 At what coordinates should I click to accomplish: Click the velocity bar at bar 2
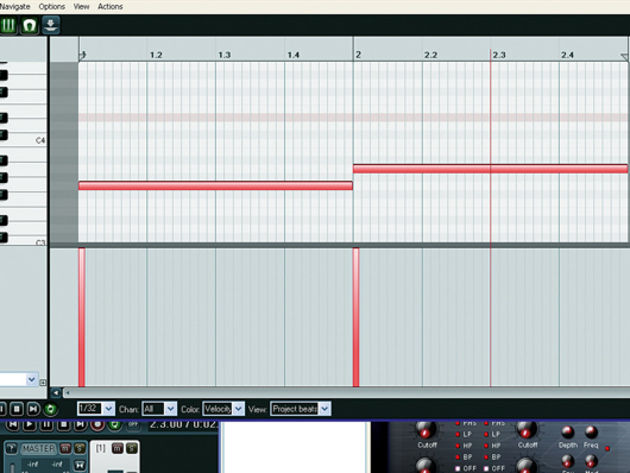point(356,317)
